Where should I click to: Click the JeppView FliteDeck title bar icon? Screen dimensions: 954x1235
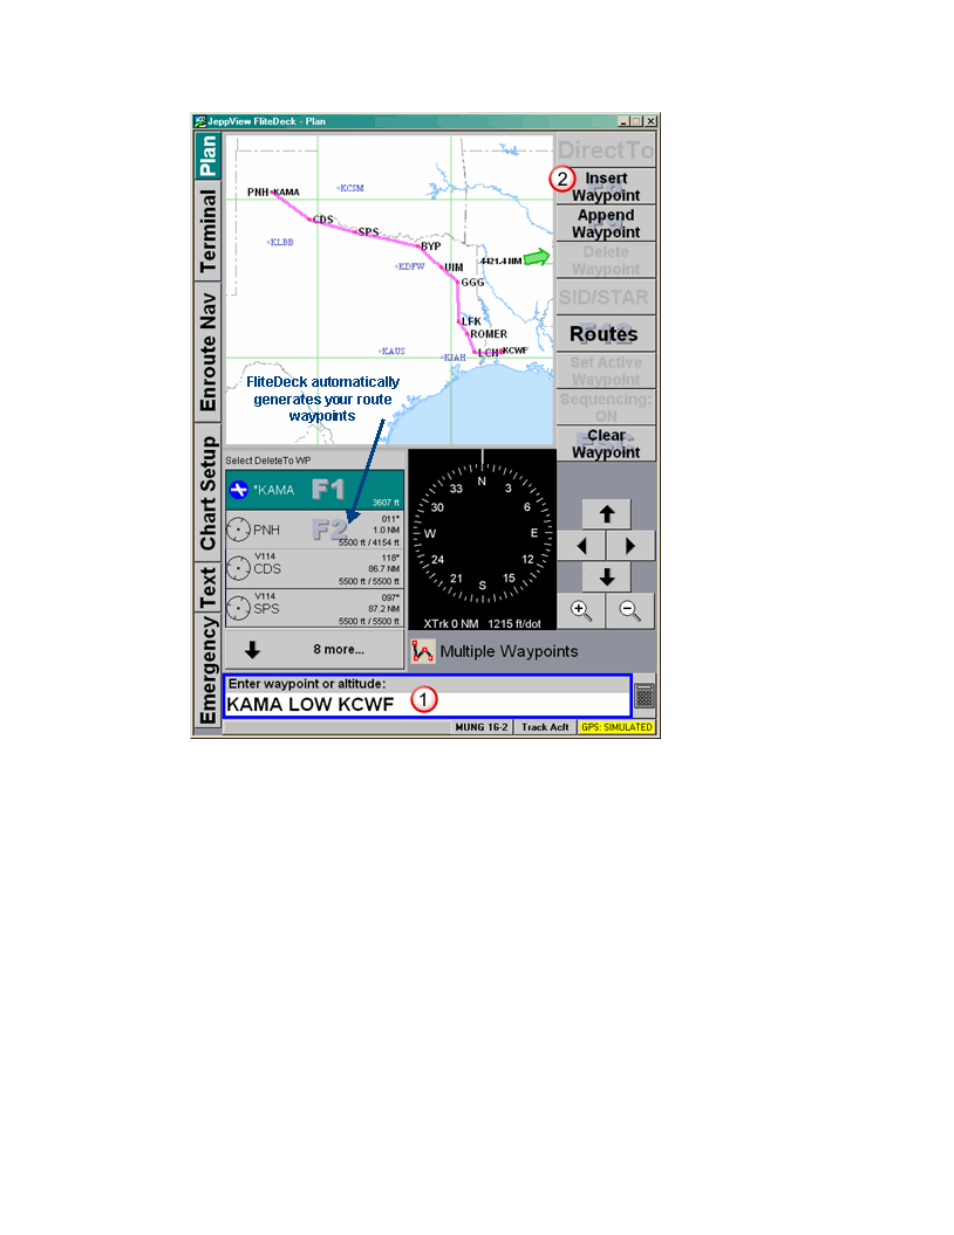[x=200, y=121]
